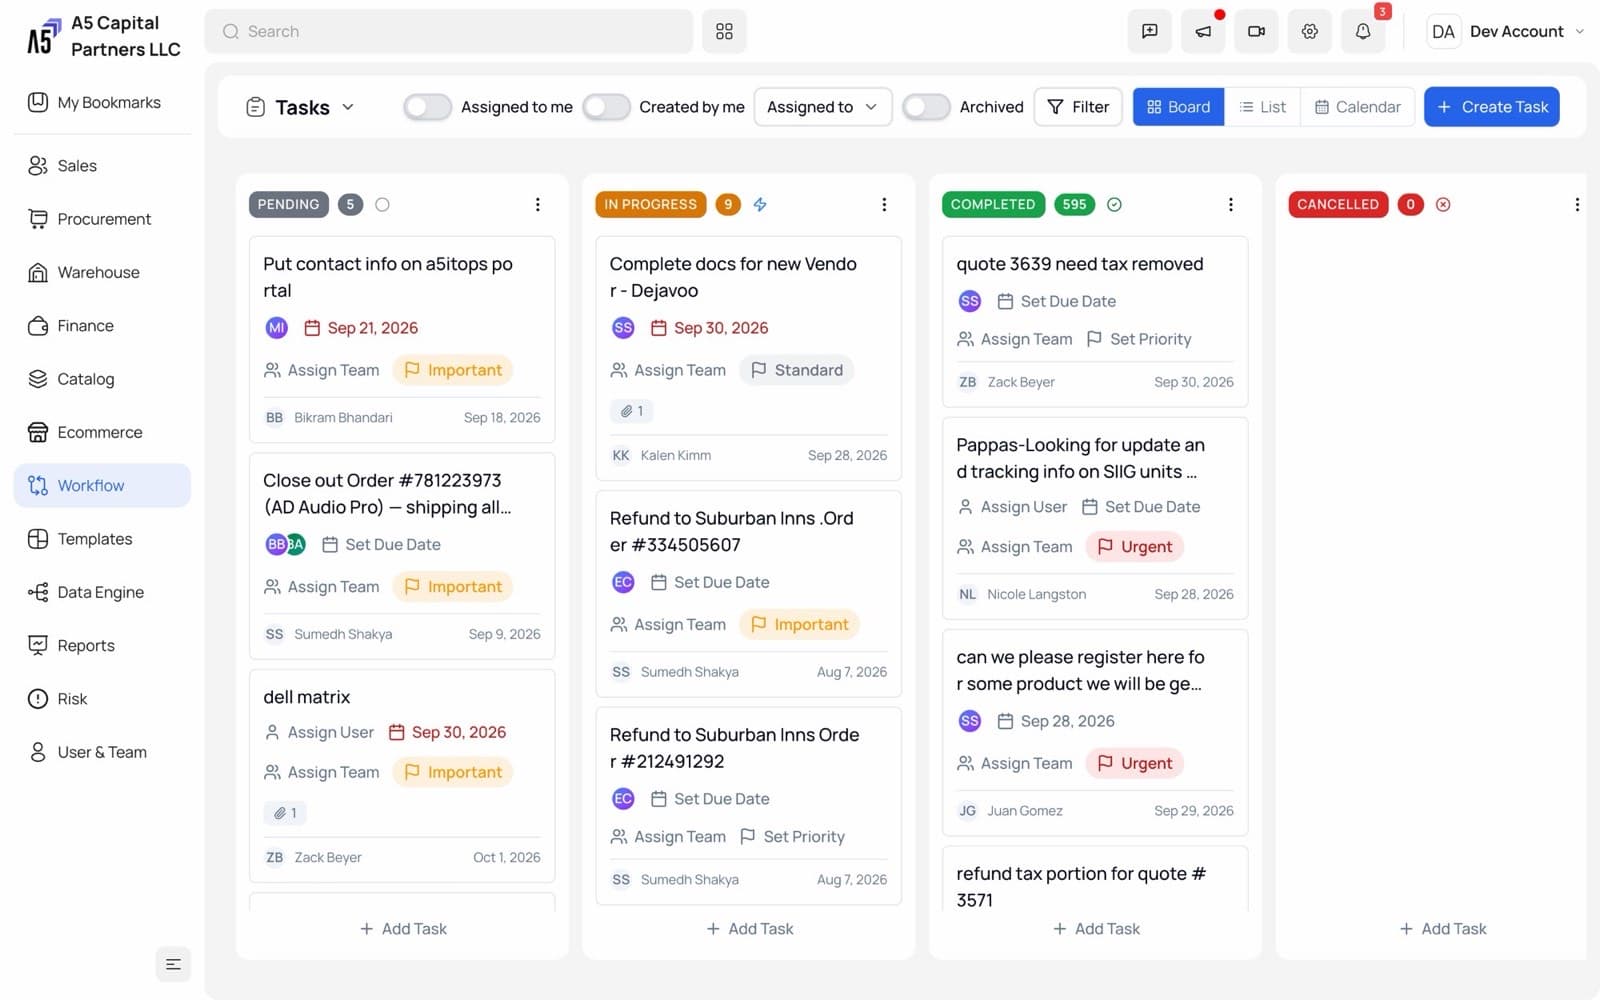
Task: Open the settings gear icon
Action: click(1309, 32)
